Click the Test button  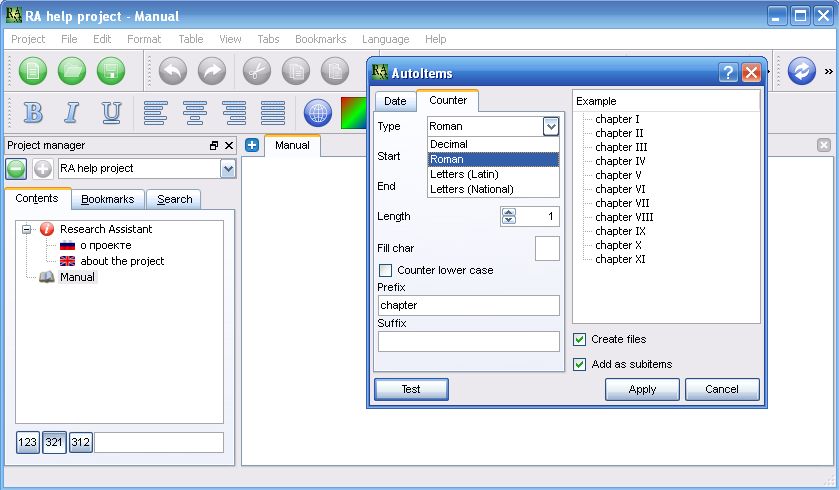tap(411, 389)
